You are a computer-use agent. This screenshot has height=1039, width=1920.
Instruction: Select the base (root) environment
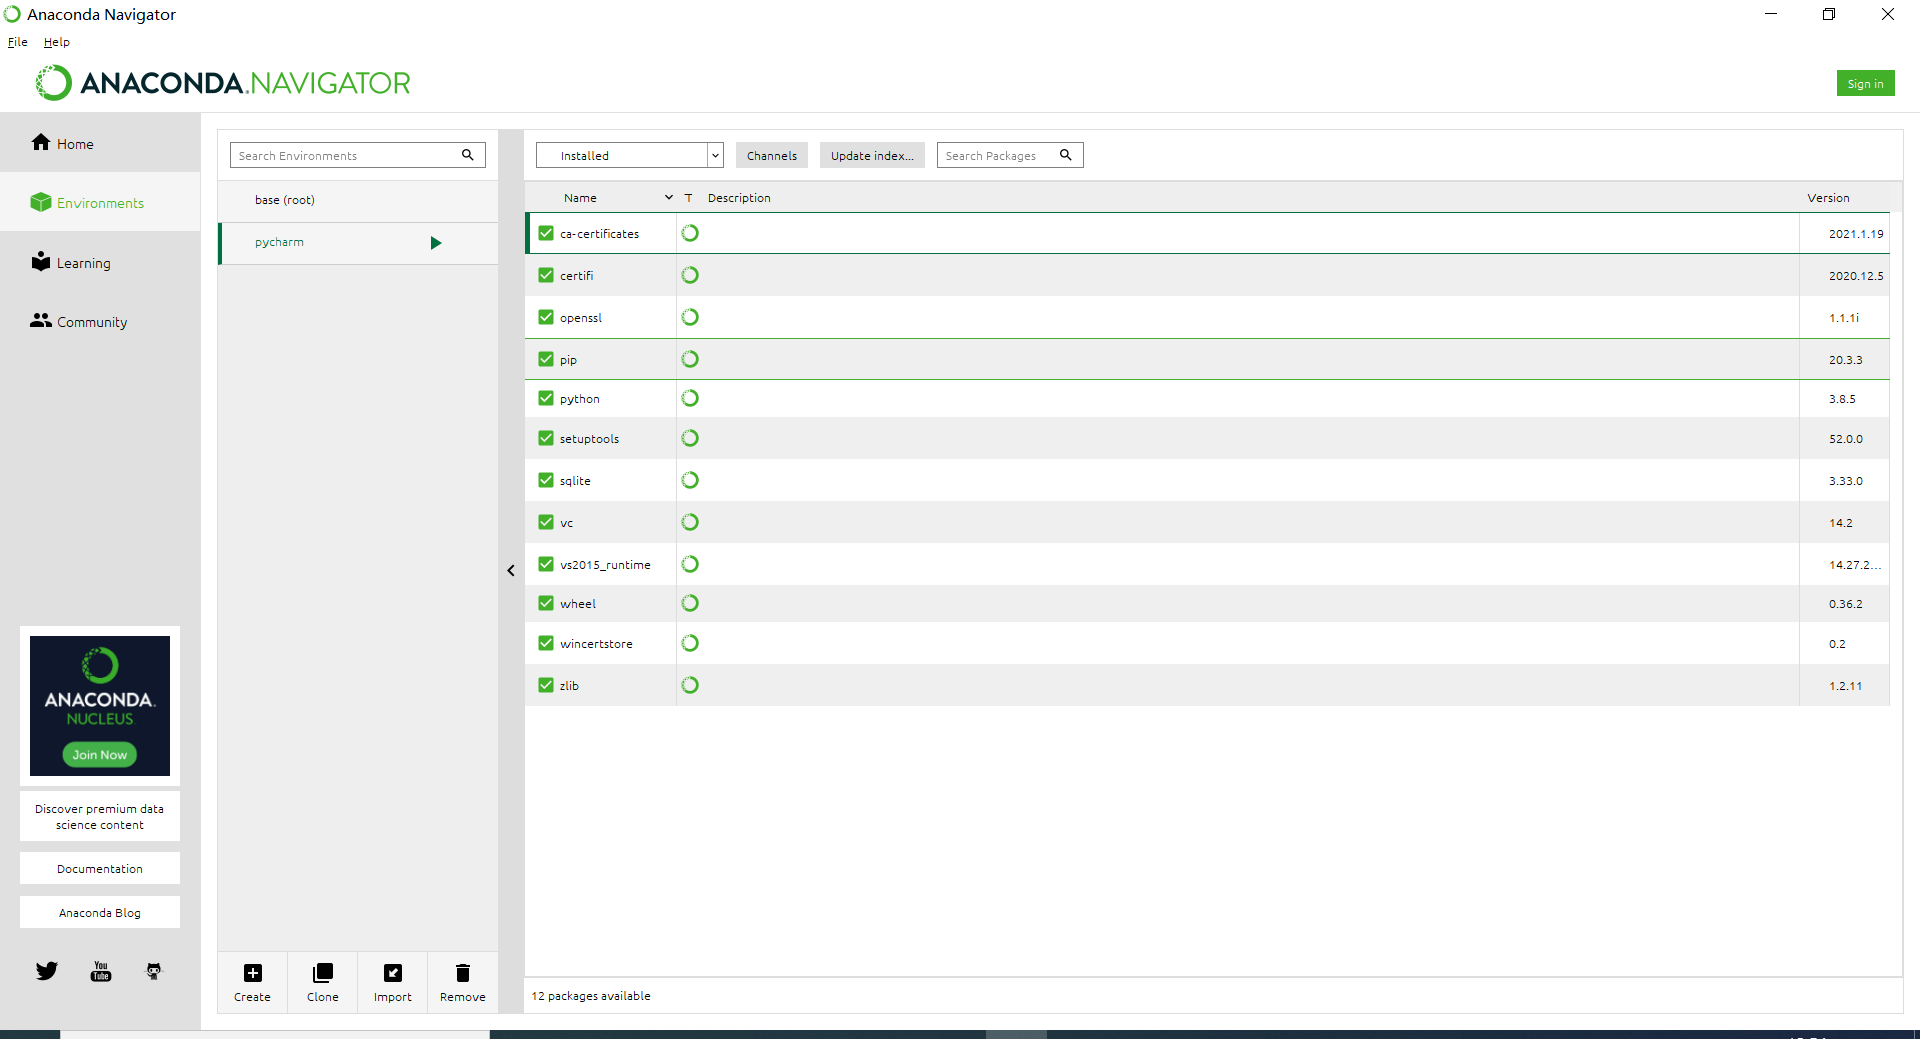click(x=358, y=200)
